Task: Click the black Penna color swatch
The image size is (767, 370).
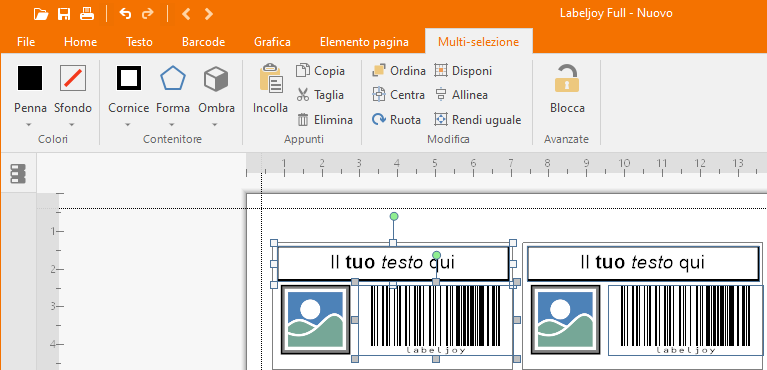Action: (30, 78)
